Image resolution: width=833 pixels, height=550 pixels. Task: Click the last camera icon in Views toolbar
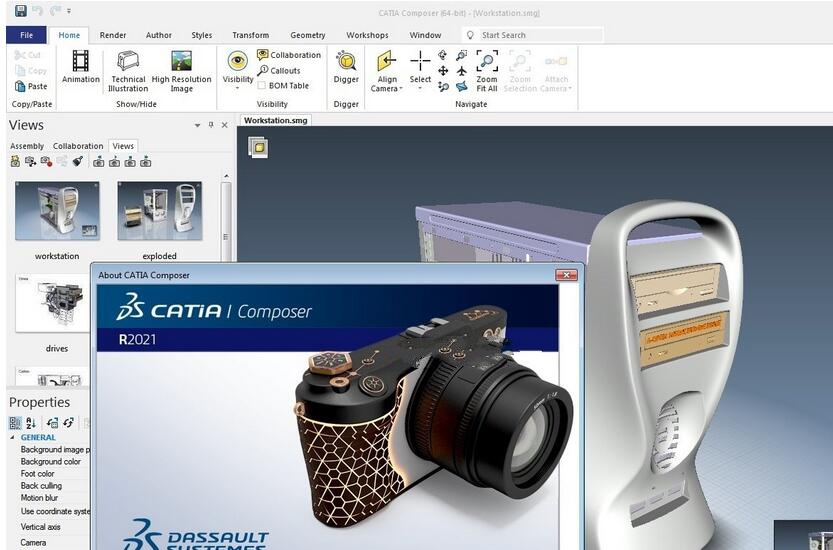click(146, 162)
